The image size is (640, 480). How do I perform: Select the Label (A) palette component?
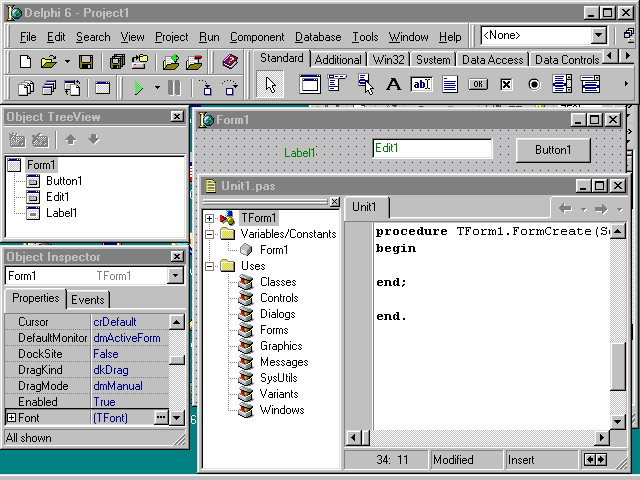pyautogui.click(x=393, y=84)
